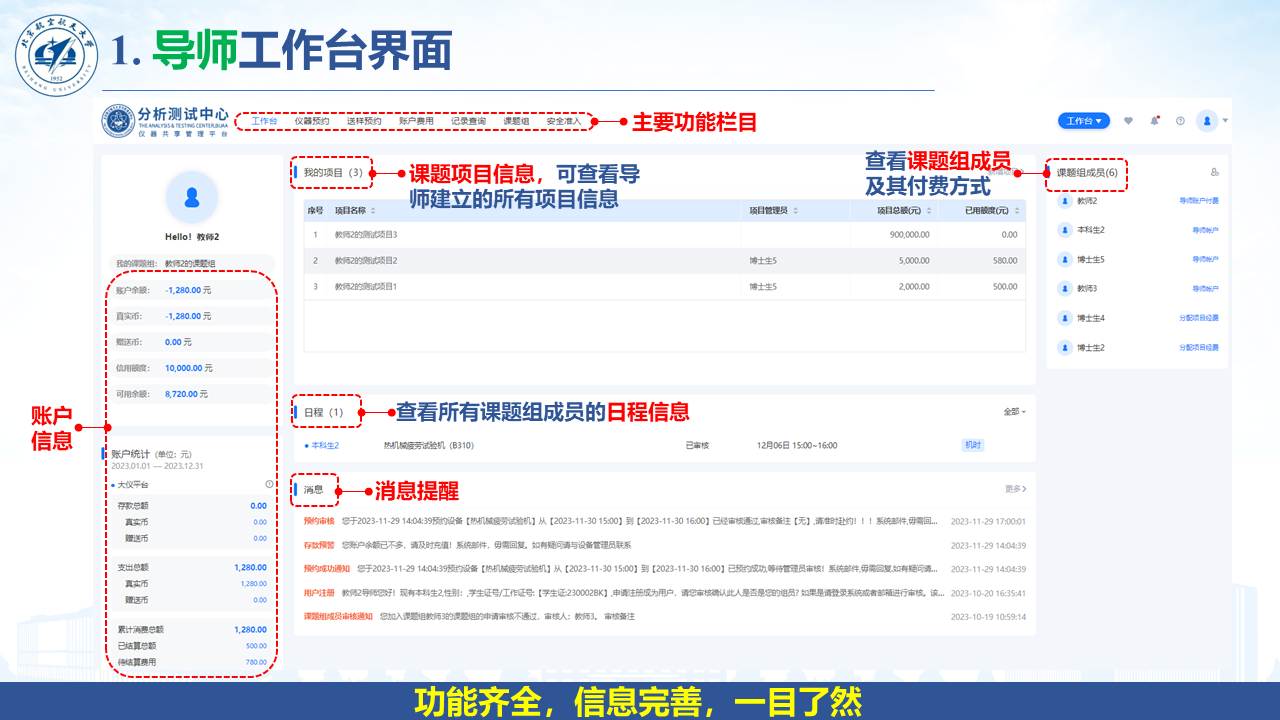The height and width of the screenshot is (720, 1280).
Task: Go to the 账户费用 menu item
Action: (416, 121)
